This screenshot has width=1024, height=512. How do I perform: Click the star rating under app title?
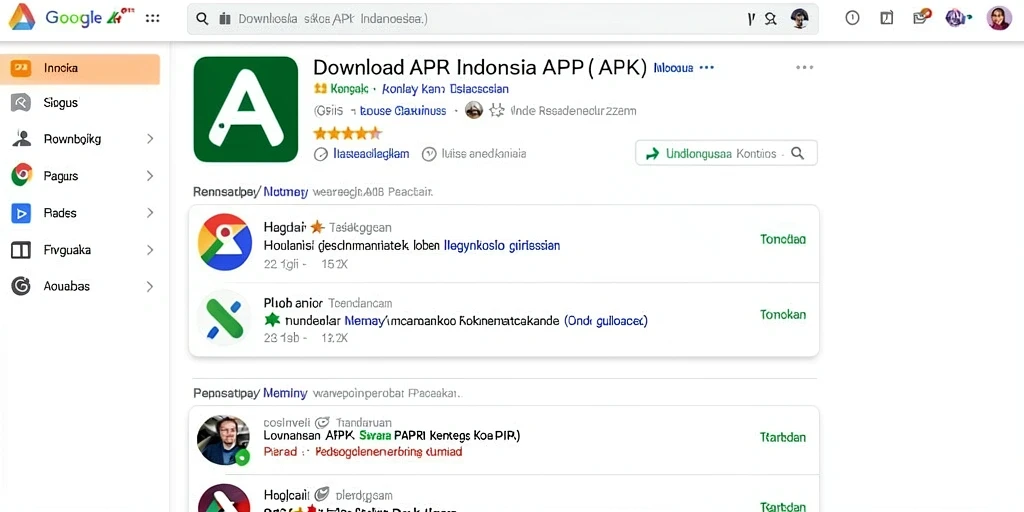click(347, 133)
